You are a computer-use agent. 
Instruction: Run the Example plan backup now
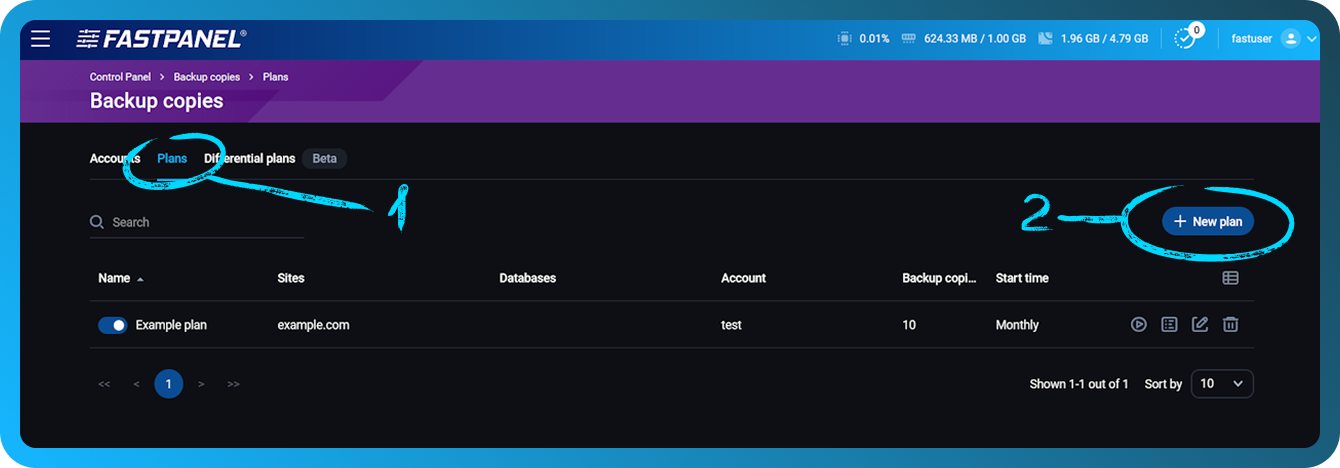[x=1138, y=325]
